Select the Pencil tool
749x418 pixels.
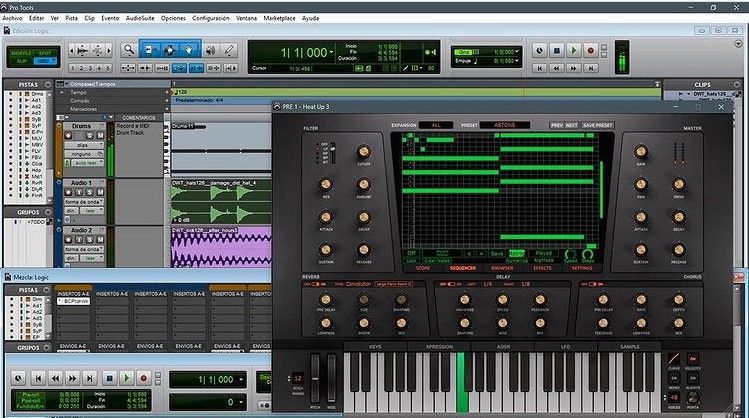(x=230, y=50)
